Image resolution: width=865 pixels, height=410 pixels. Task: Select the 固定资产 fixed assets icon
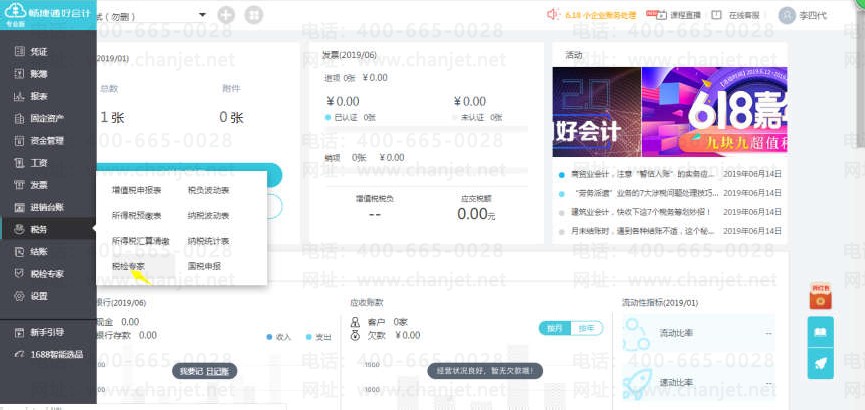click(19, 118)
